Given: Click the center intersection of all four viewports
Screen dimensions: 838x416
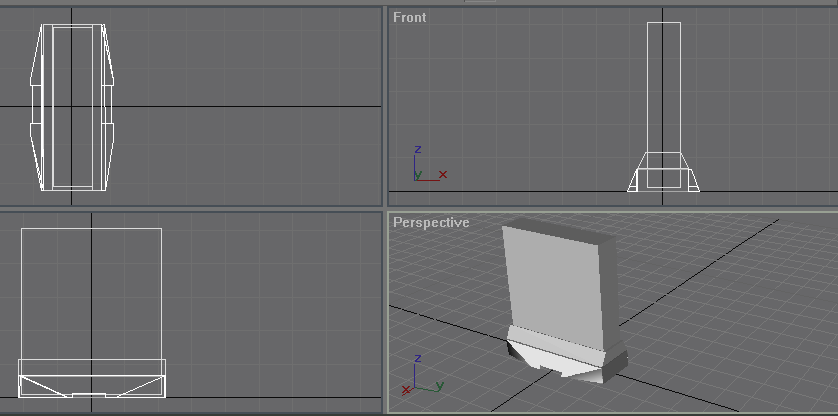Looking at the screenshot, I should [384, 208].
